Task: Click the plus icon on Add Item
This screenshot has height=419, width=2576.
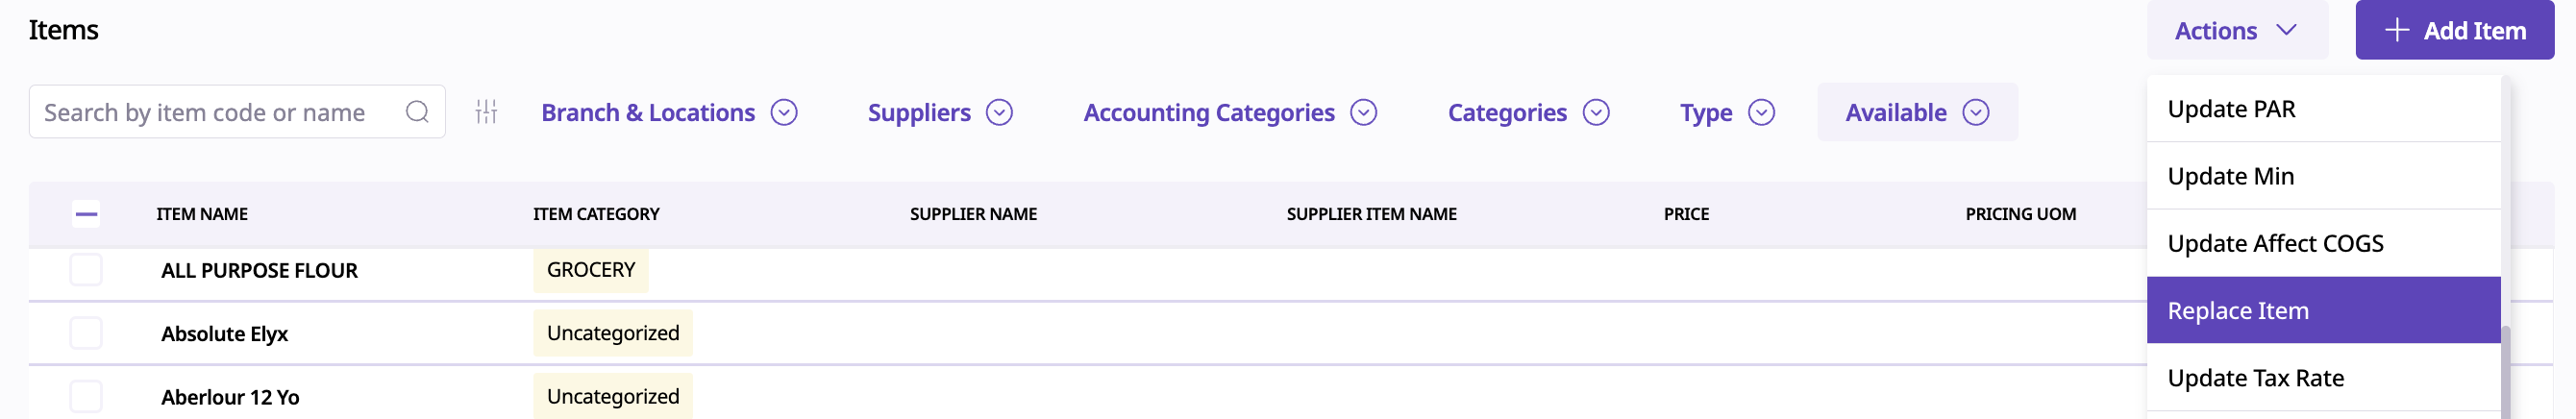Action: [2397, 30]
